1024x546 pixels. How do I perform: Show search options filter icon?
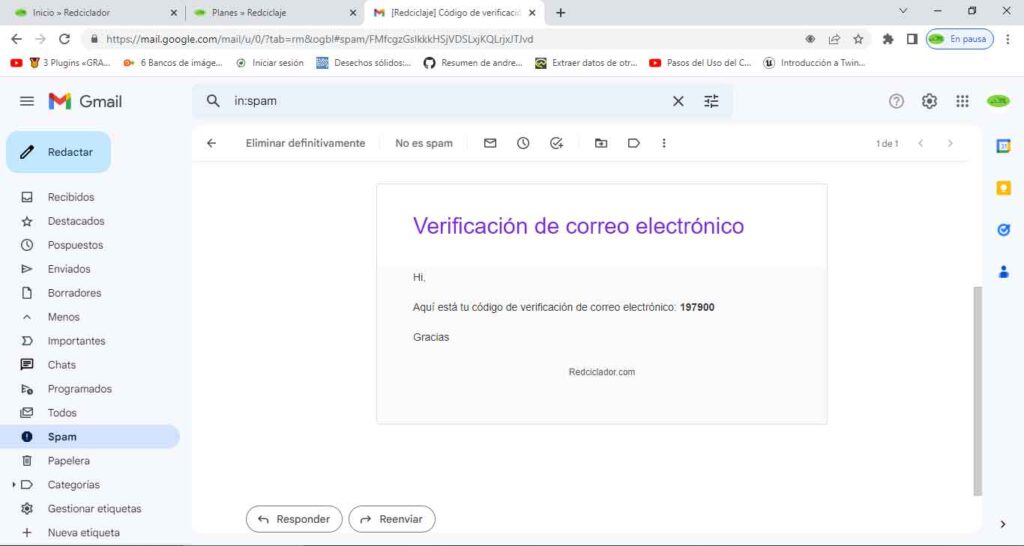point(711,101)
